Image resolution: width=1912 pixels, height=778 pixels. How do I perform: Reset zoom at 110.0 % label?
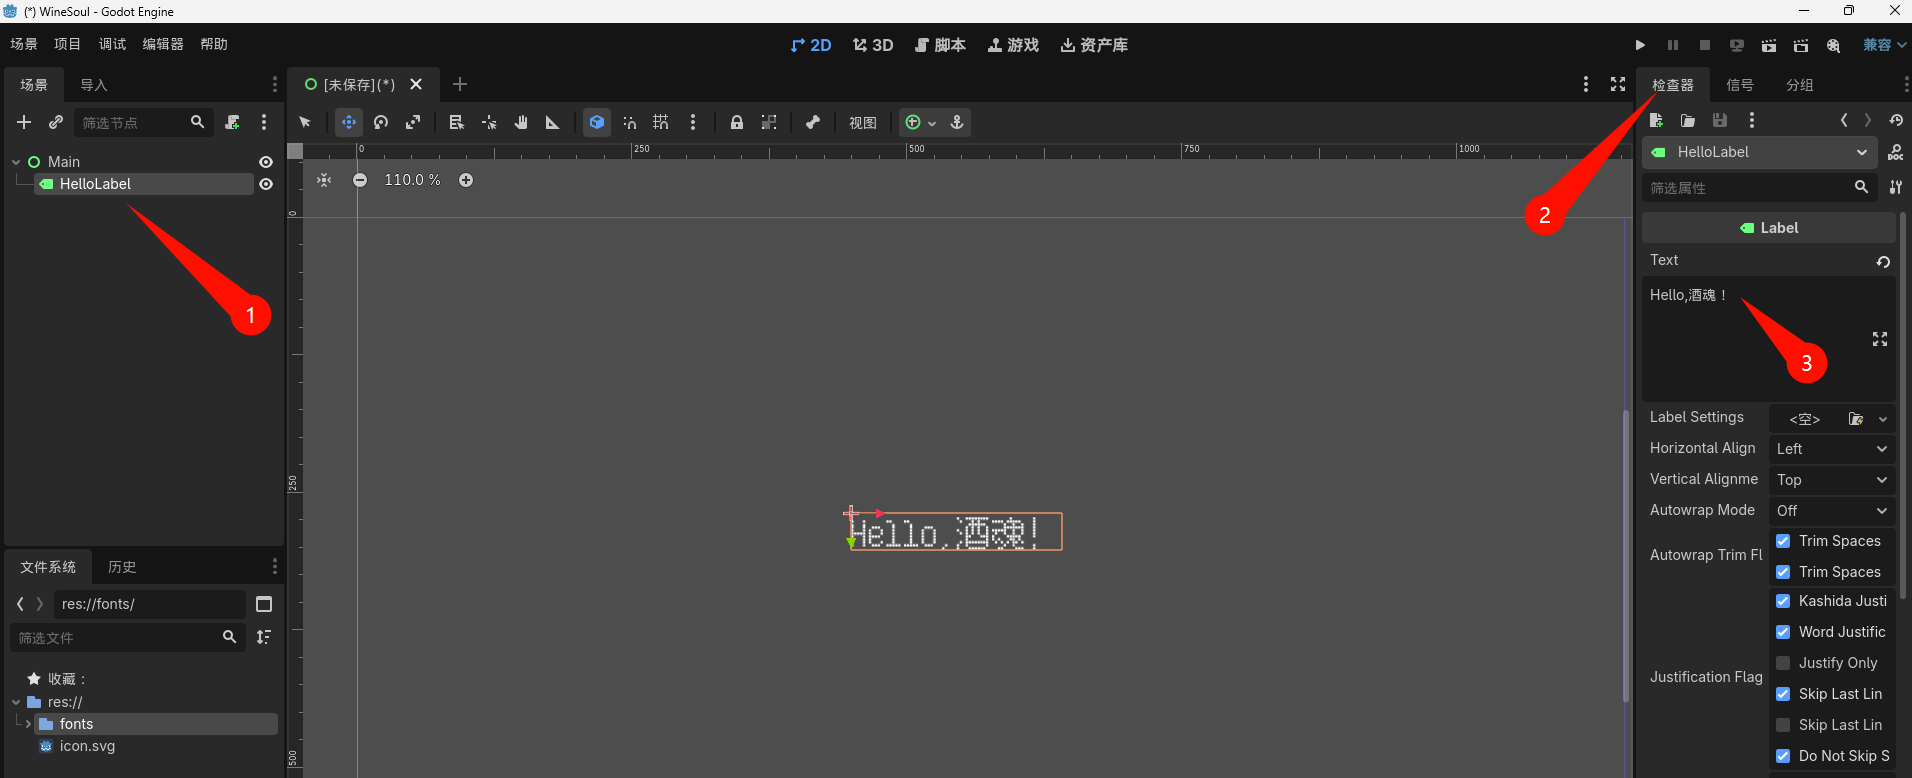(412, 180)
